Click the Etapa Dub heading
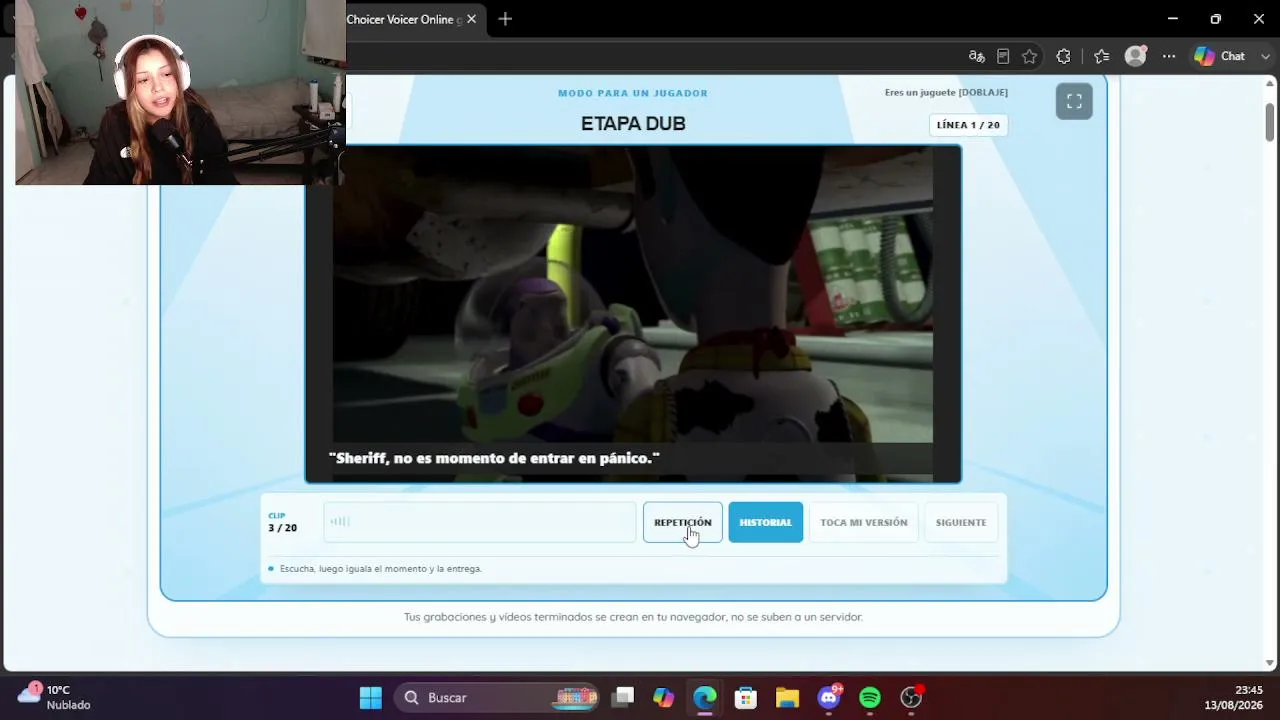This screenshot has width=1280, height=720. 633,124
